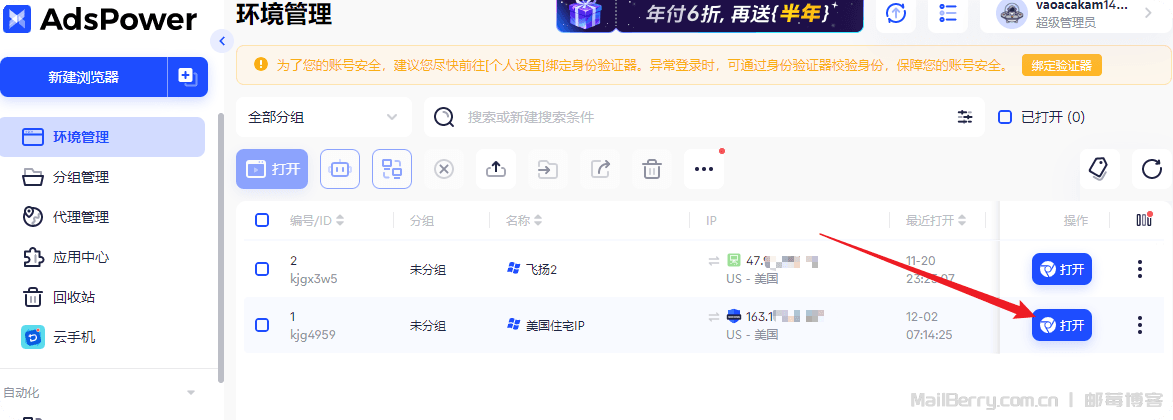Toggle the 已打开 (0) checkbox
This screenshot has height=420, width=1173.
1006,117
